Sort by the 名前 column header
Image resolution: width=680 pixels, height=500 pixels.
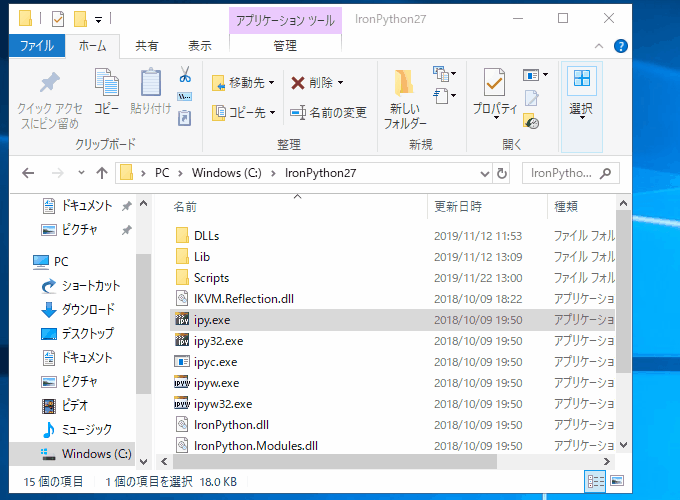pos(298,207)
